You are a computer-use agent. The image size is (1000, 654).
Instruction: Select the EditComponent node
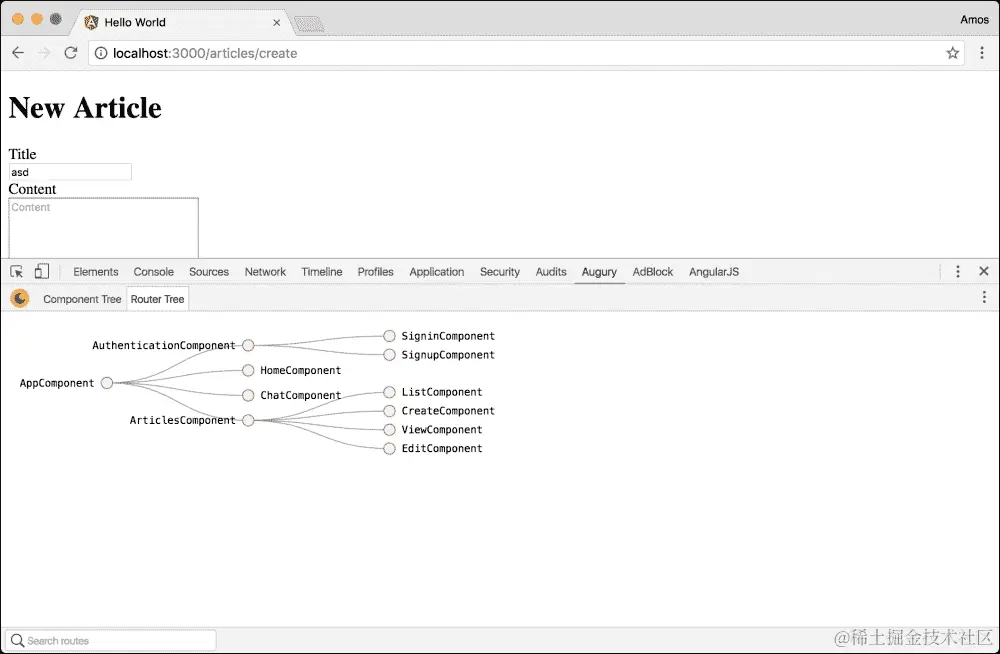click(389, 449)
